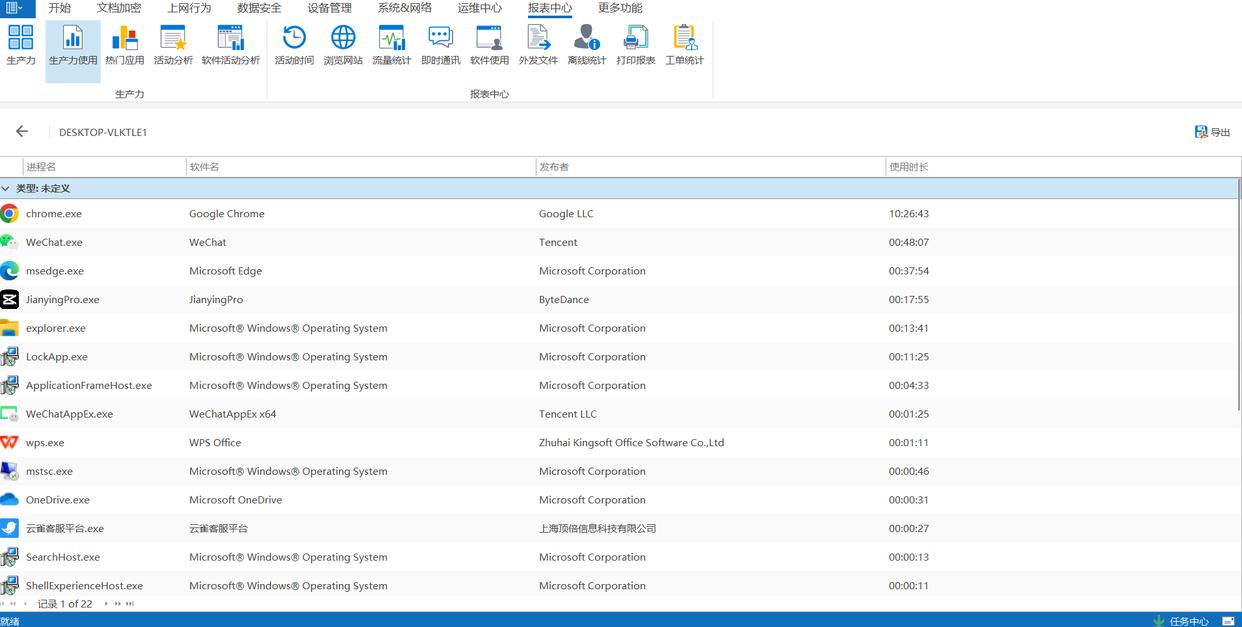View the 流量统计 report

tap(391, 45)
